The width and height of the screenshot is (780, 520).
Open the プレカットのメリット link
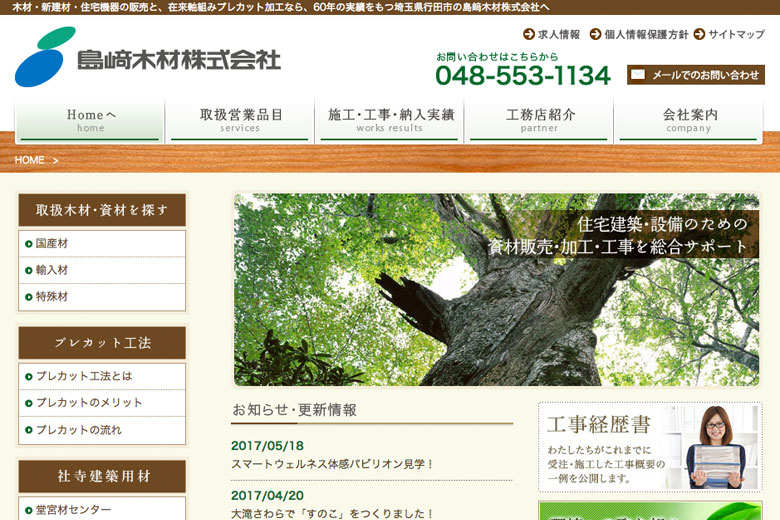[x=89, y=403]
